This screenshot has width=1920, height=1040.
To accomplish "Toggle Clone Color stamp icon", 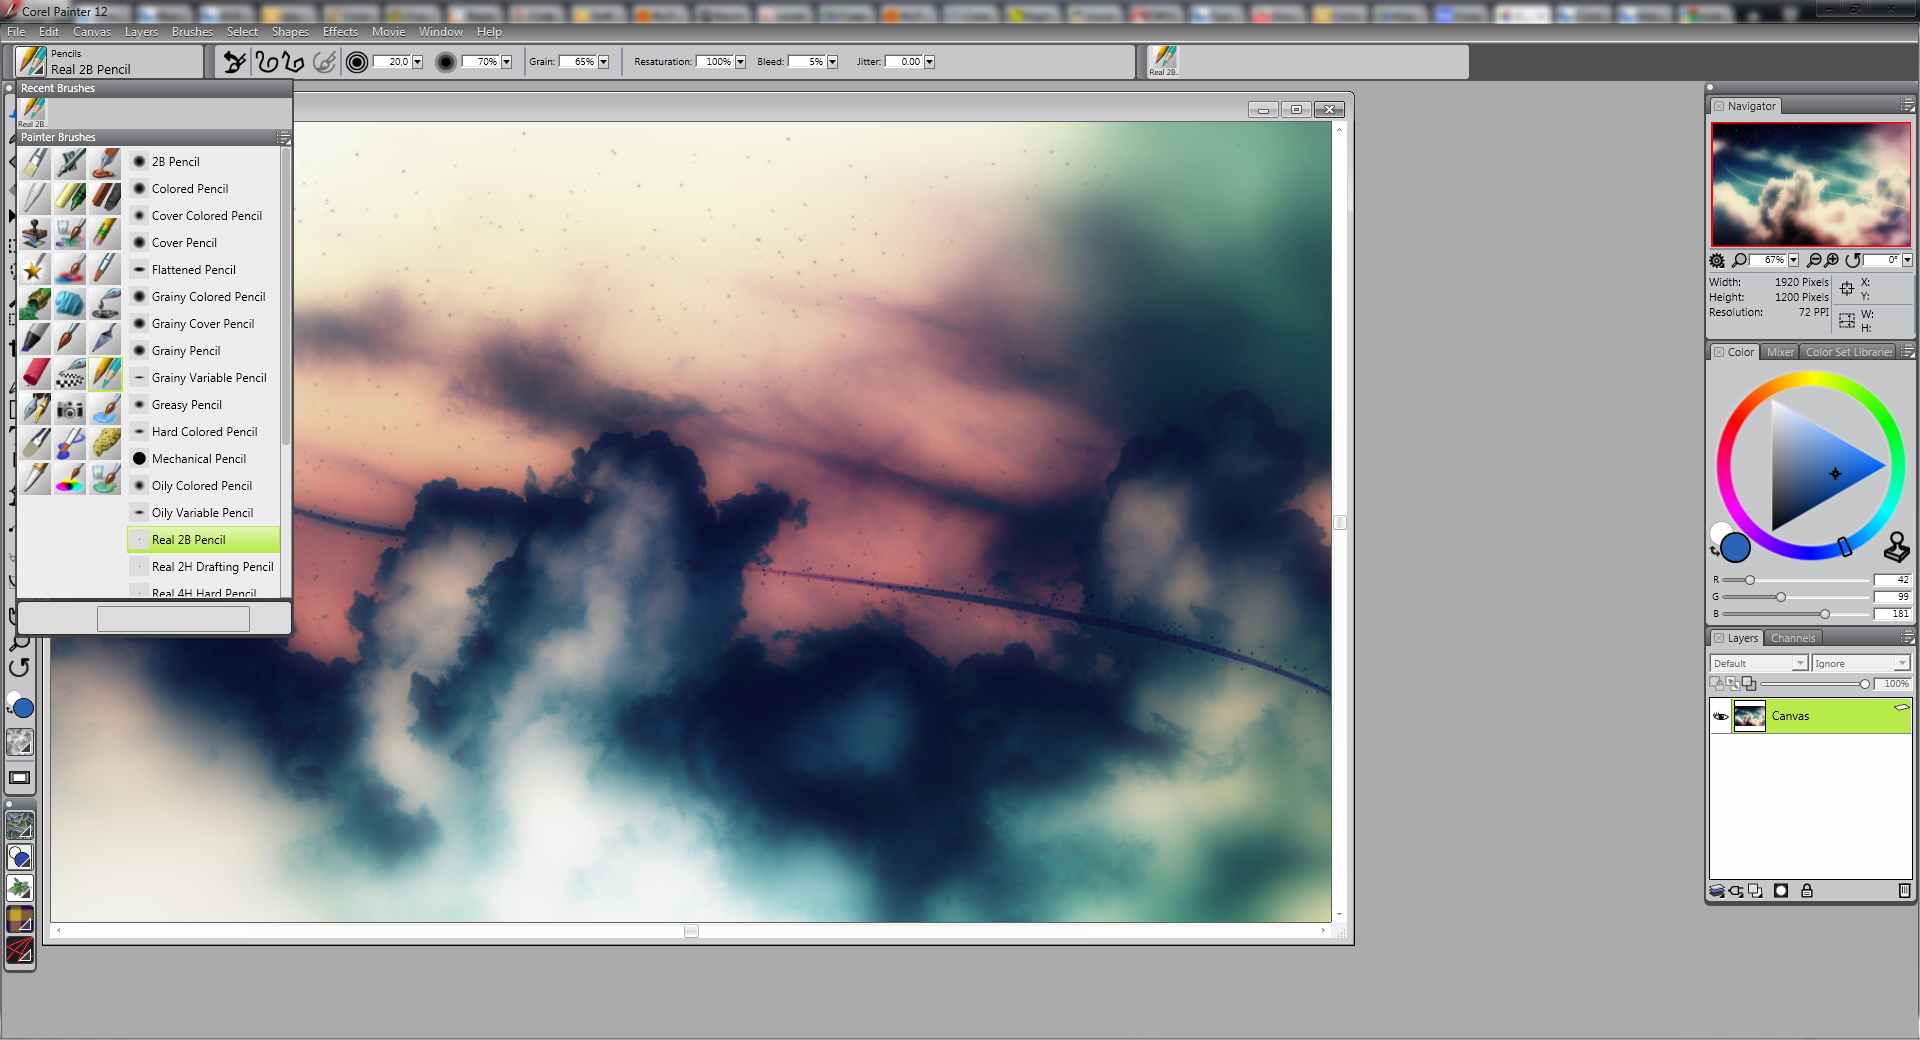I will tap(1896, 547).
